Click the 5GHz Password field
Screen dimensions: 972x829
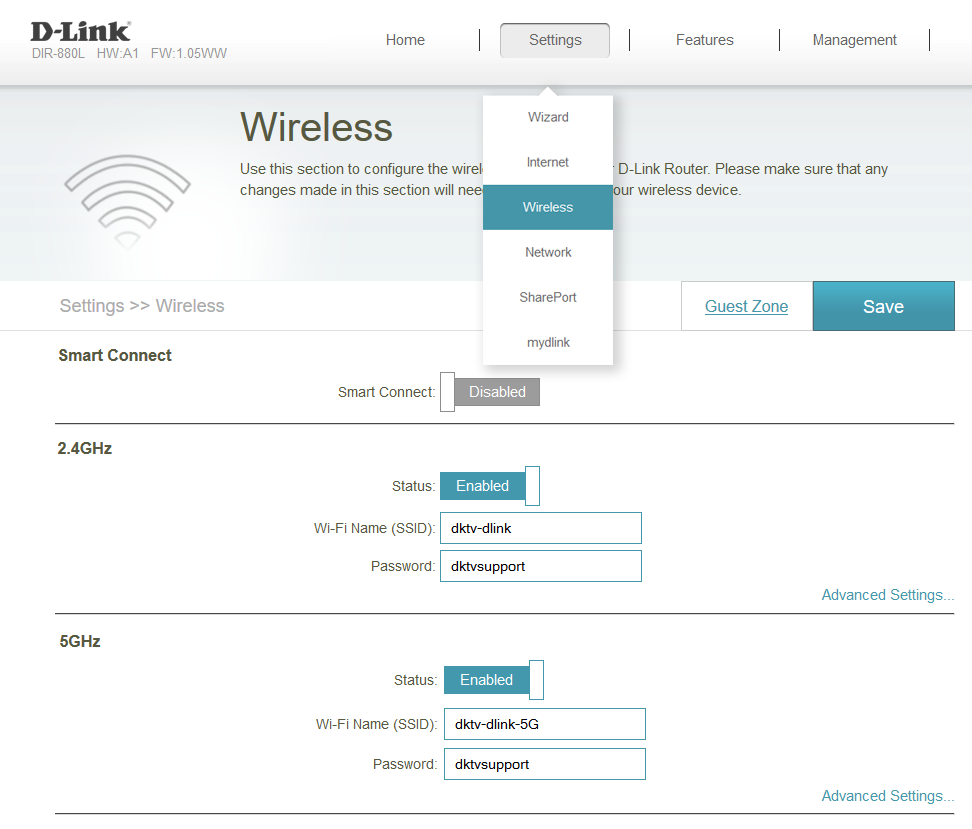[544, 763]
